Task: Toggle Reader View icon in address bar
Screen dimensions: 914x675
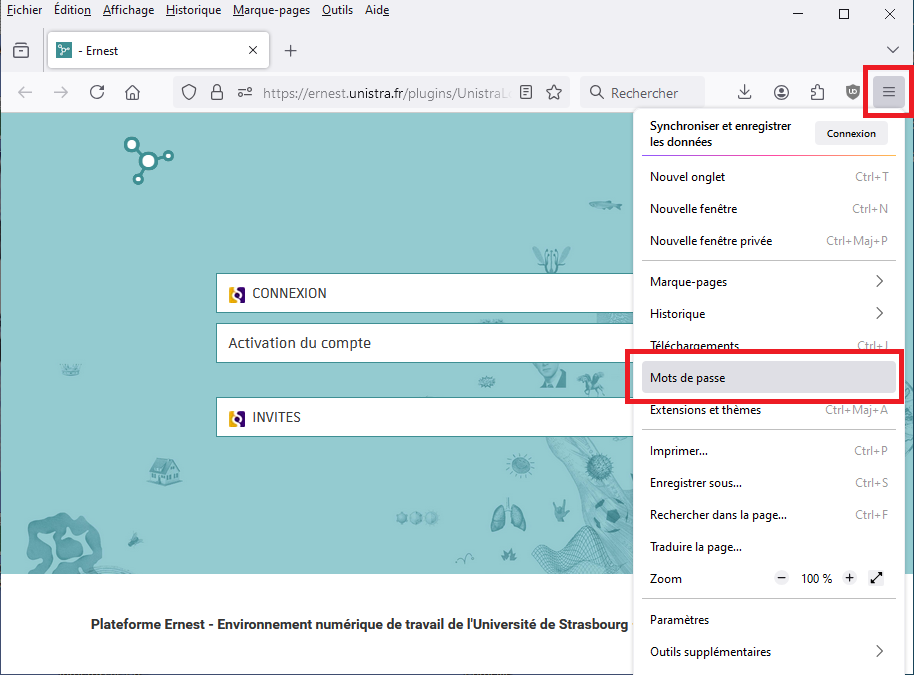Action: pyautogui.click(x=527, y=93)
